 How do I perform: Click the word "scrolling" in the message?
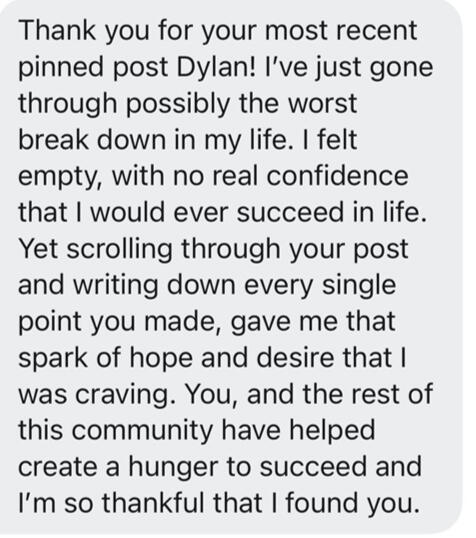point(119,250)
